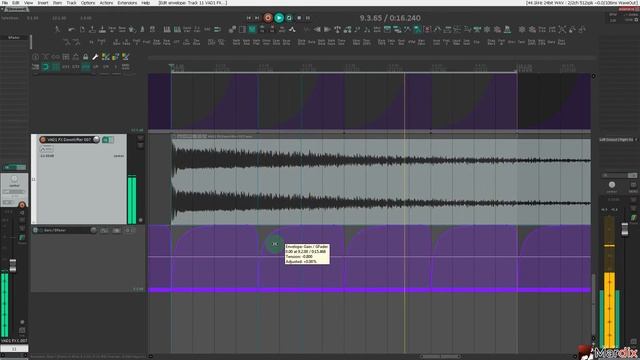Go to project end transport button
The height and width of the screenshot is (360, 640).
pyautogui.click(x=257, y=18)
